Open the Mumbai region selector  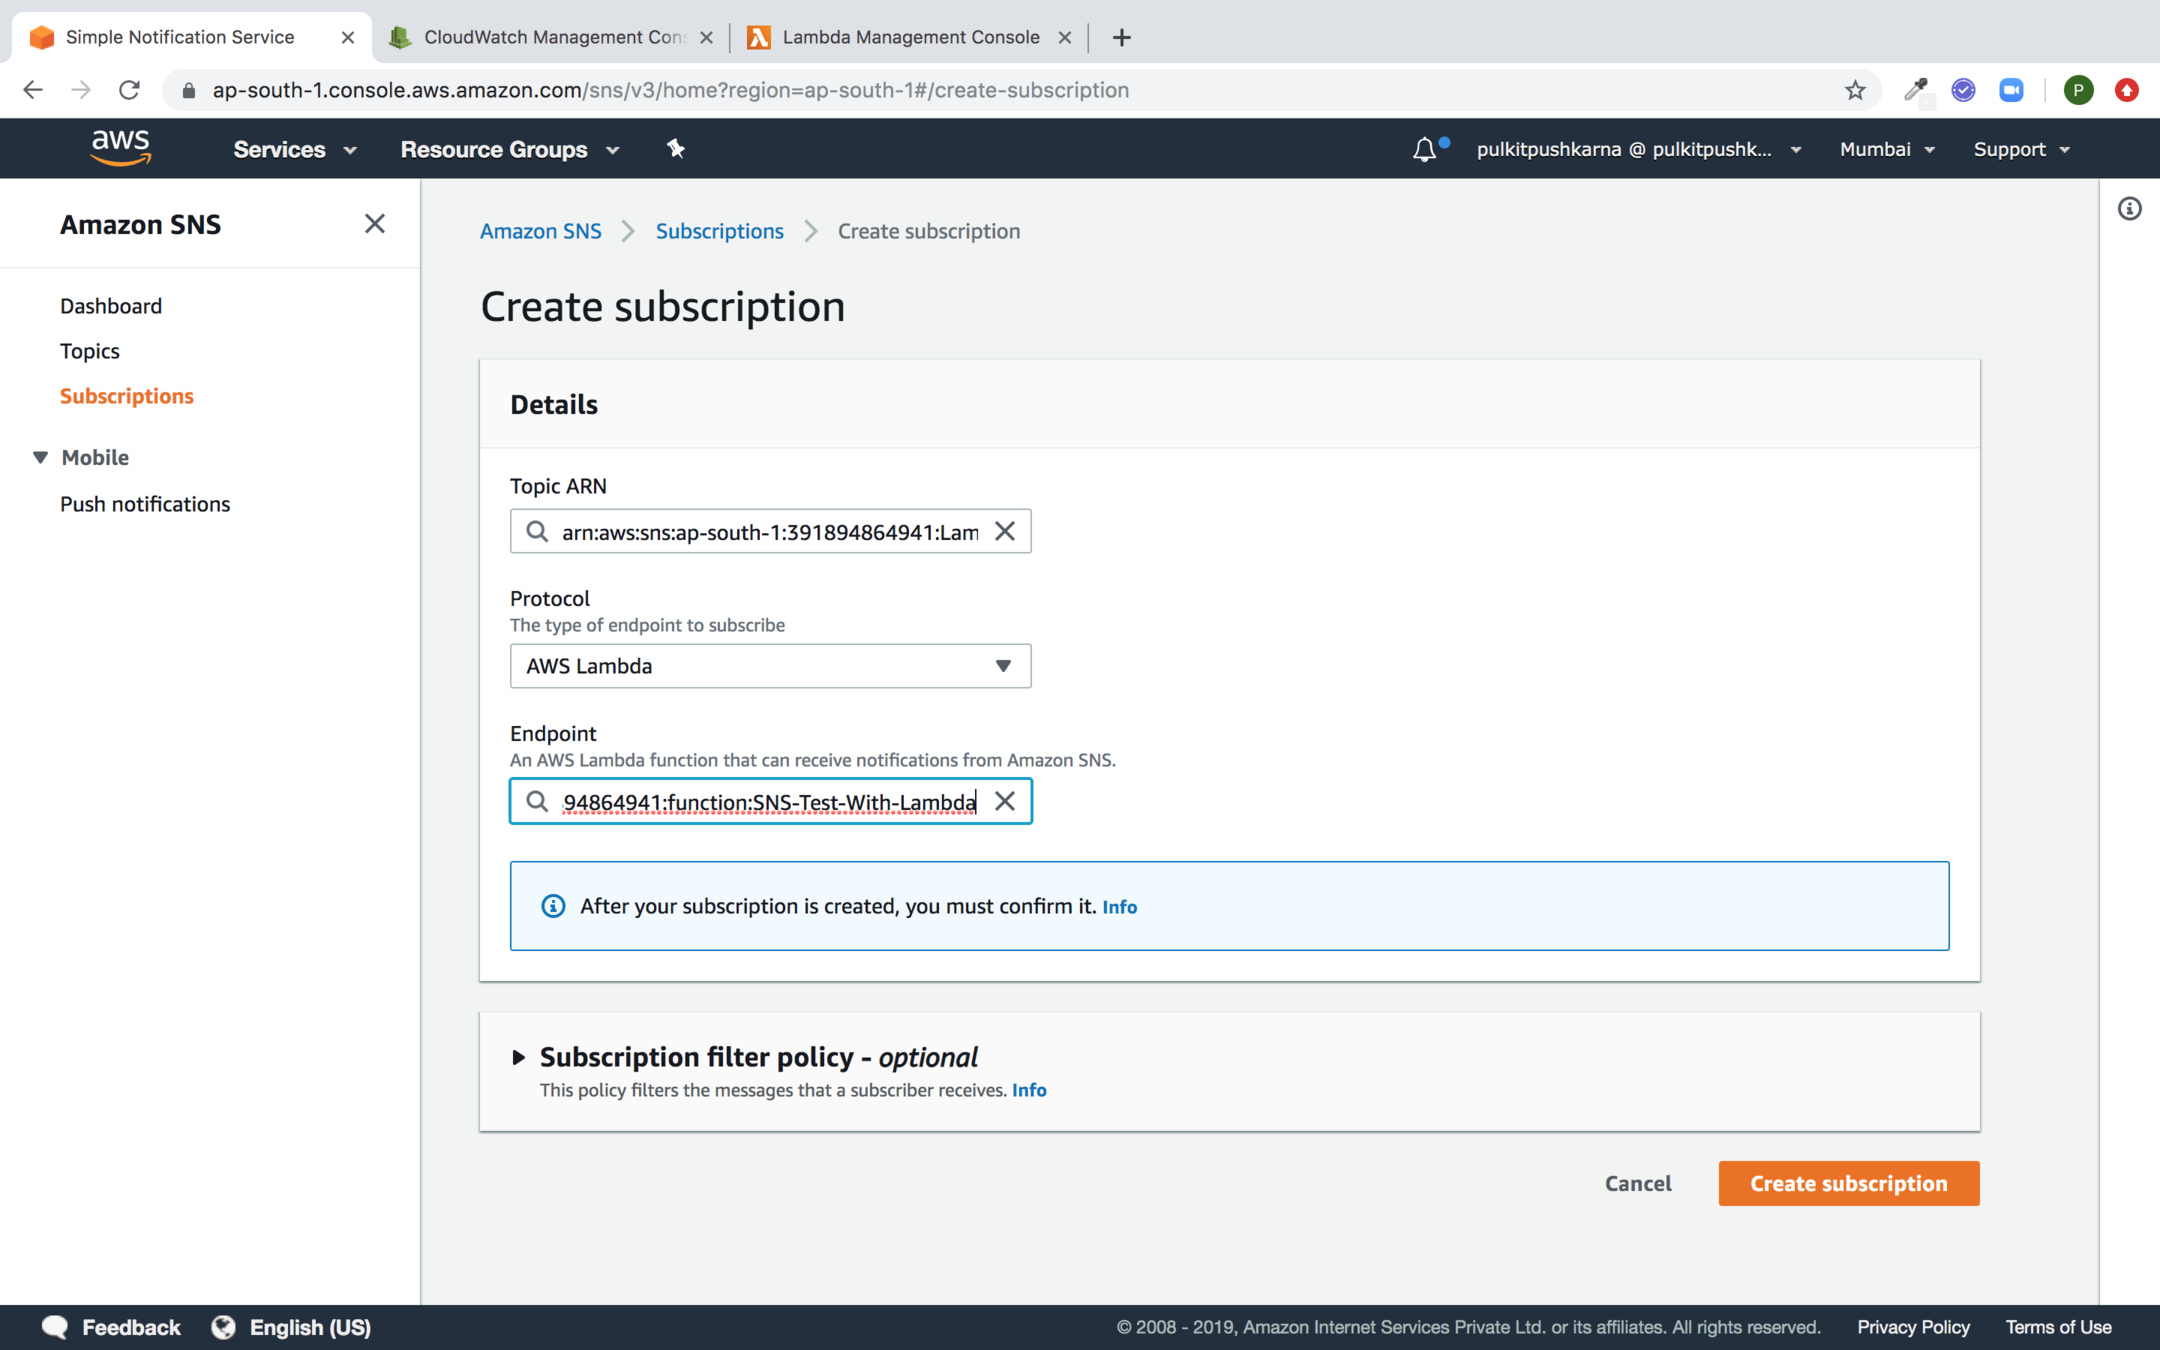pos(1886,149)
